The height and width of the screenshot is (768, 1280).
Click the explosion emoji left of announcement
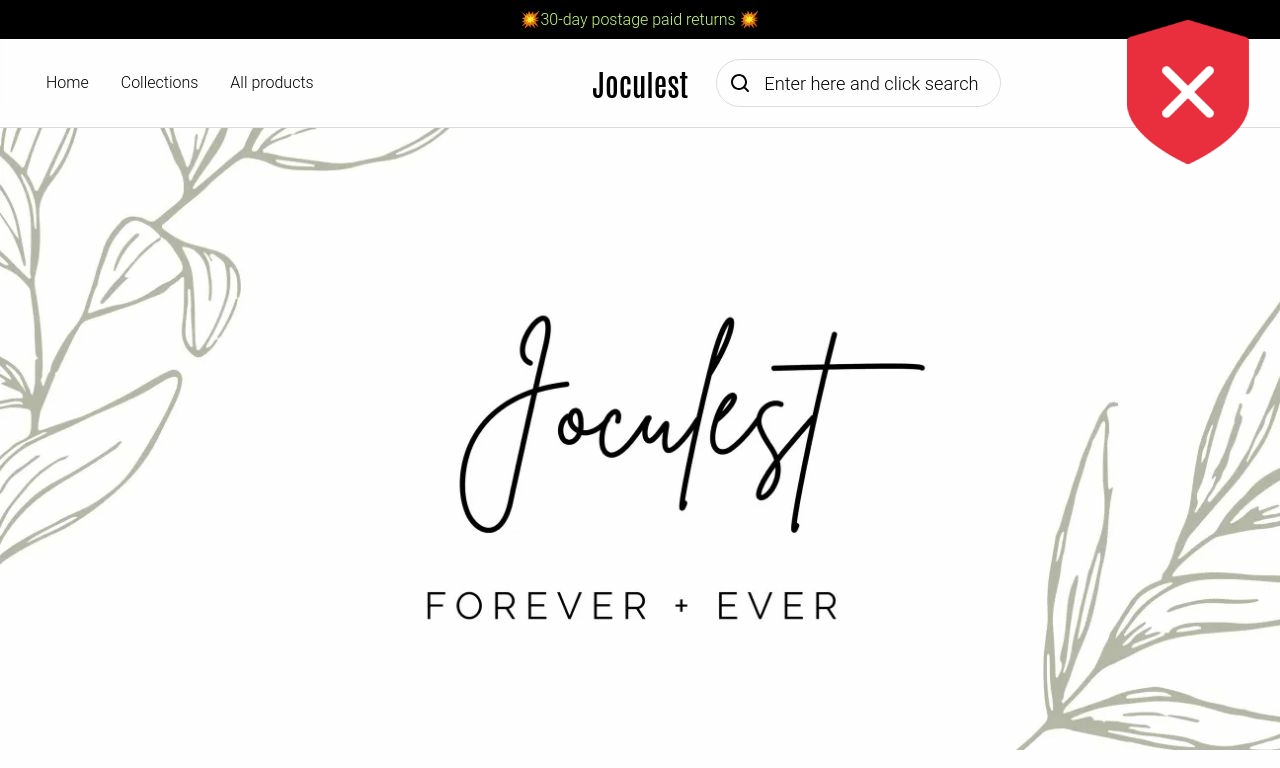pyautogui.click(x=530, y=19)
